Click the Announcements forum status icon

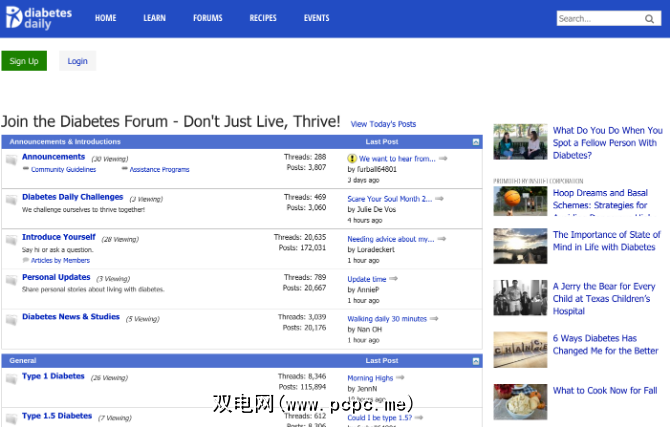pyautogui.click(x=11, y=160)
